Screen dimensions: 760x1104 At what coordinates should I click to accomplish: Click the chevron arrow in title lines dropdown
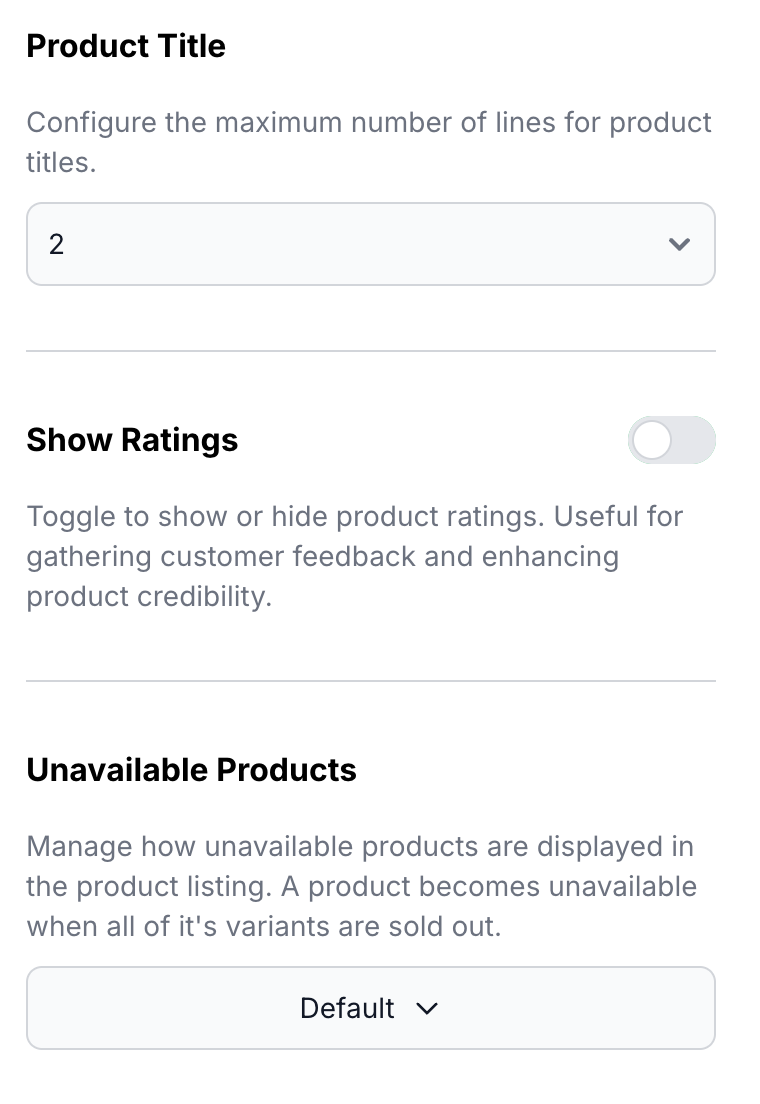pyautogui.click(x=679, y=244)
